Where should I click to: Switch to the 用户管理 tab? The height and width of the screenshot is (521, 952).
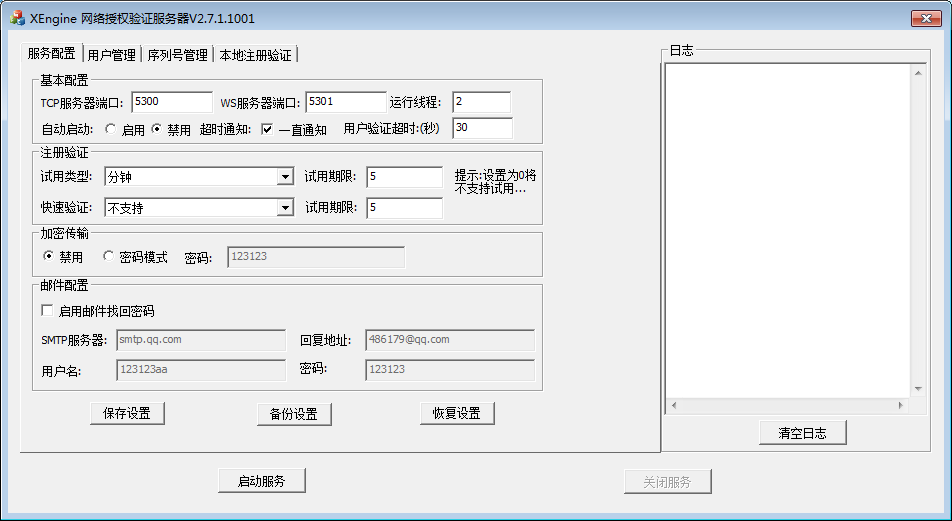pyautogui.click(x=112, y=55)
